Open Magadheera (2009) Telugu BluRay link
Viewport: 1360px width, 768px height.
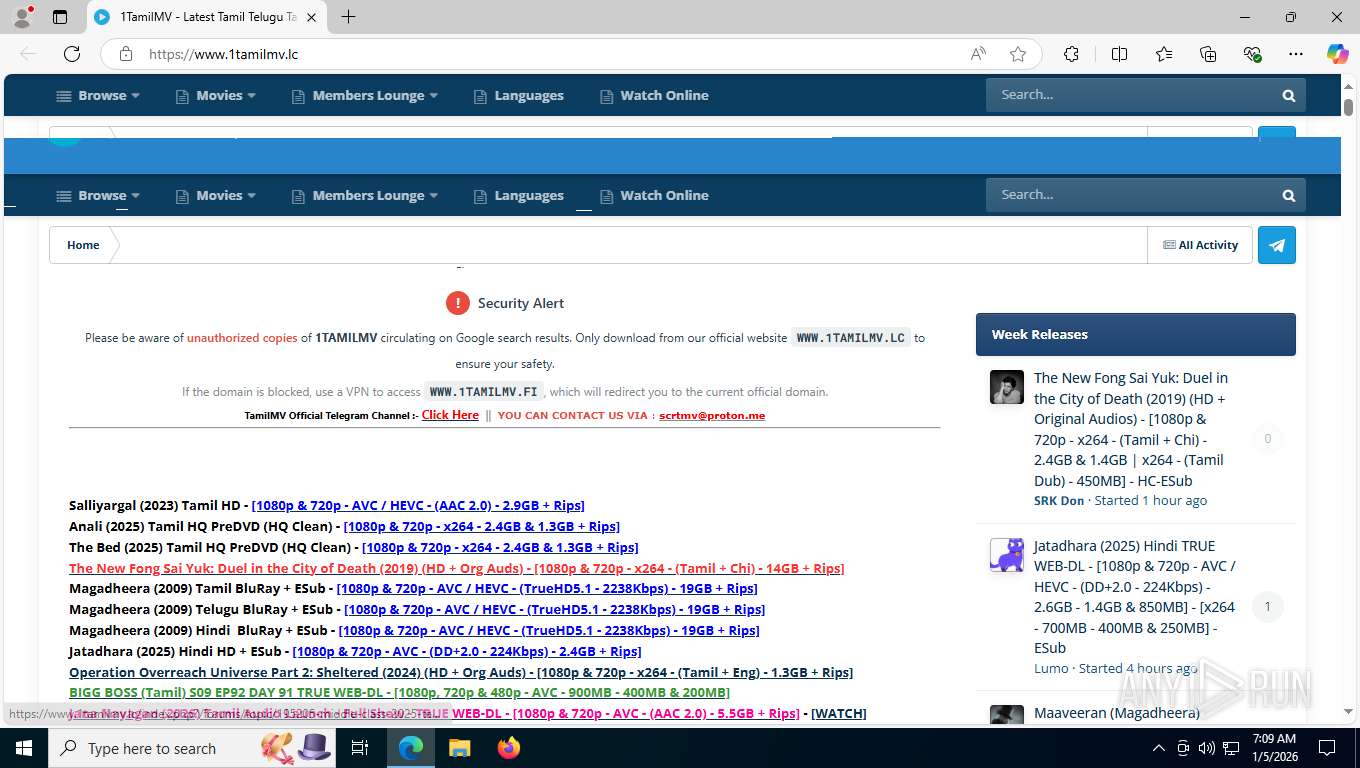554,609
